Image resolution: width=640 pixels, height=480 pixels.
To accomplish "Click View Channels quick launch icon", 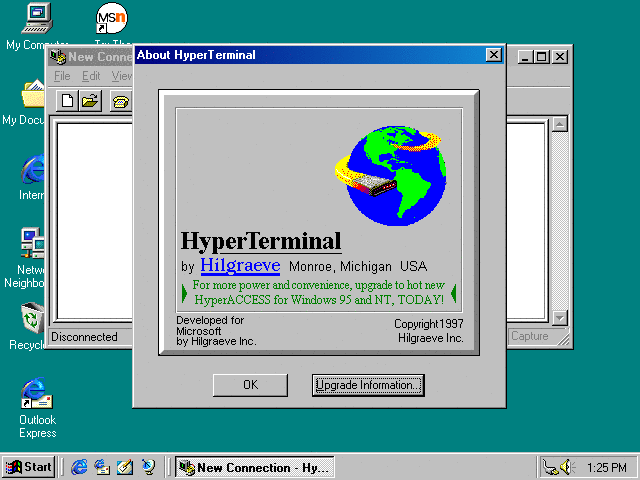I will [148, 467].
